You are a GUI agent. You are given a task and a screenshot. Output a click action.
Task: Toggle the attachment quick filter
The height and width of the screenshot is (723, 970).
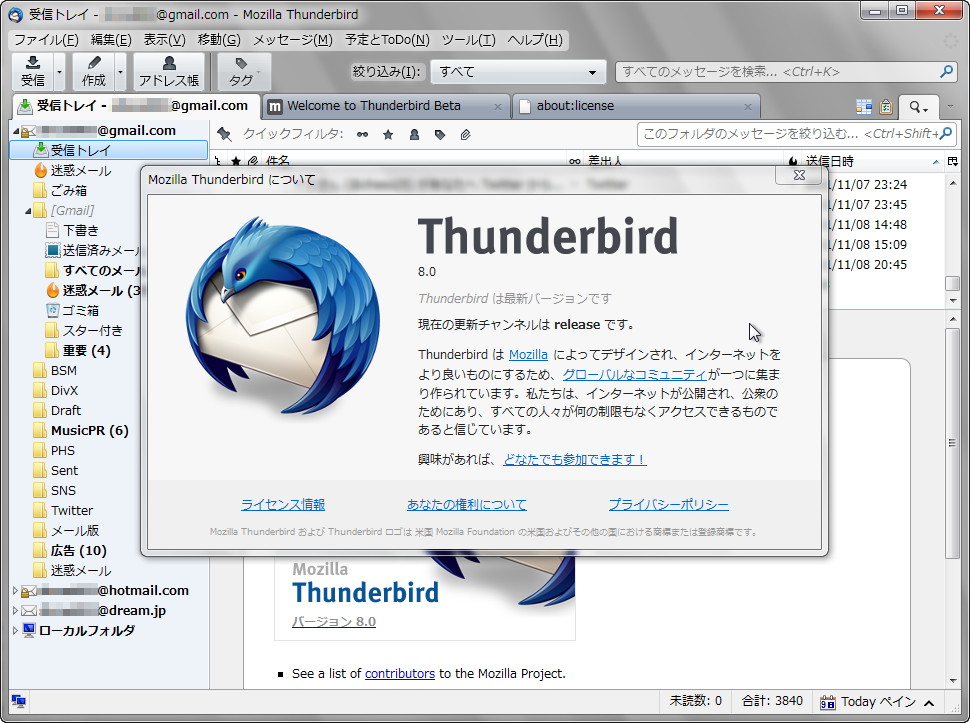click(x=465, y=133)
